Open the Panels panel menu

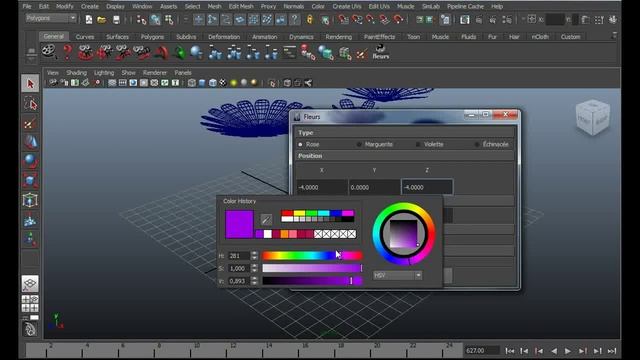(183, 73)
